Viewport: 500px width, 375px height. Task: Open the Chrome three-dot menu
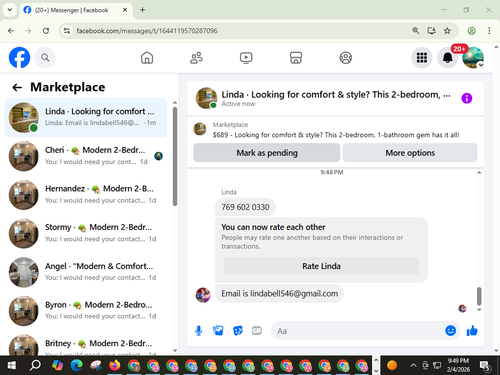[x=489, y=31]
